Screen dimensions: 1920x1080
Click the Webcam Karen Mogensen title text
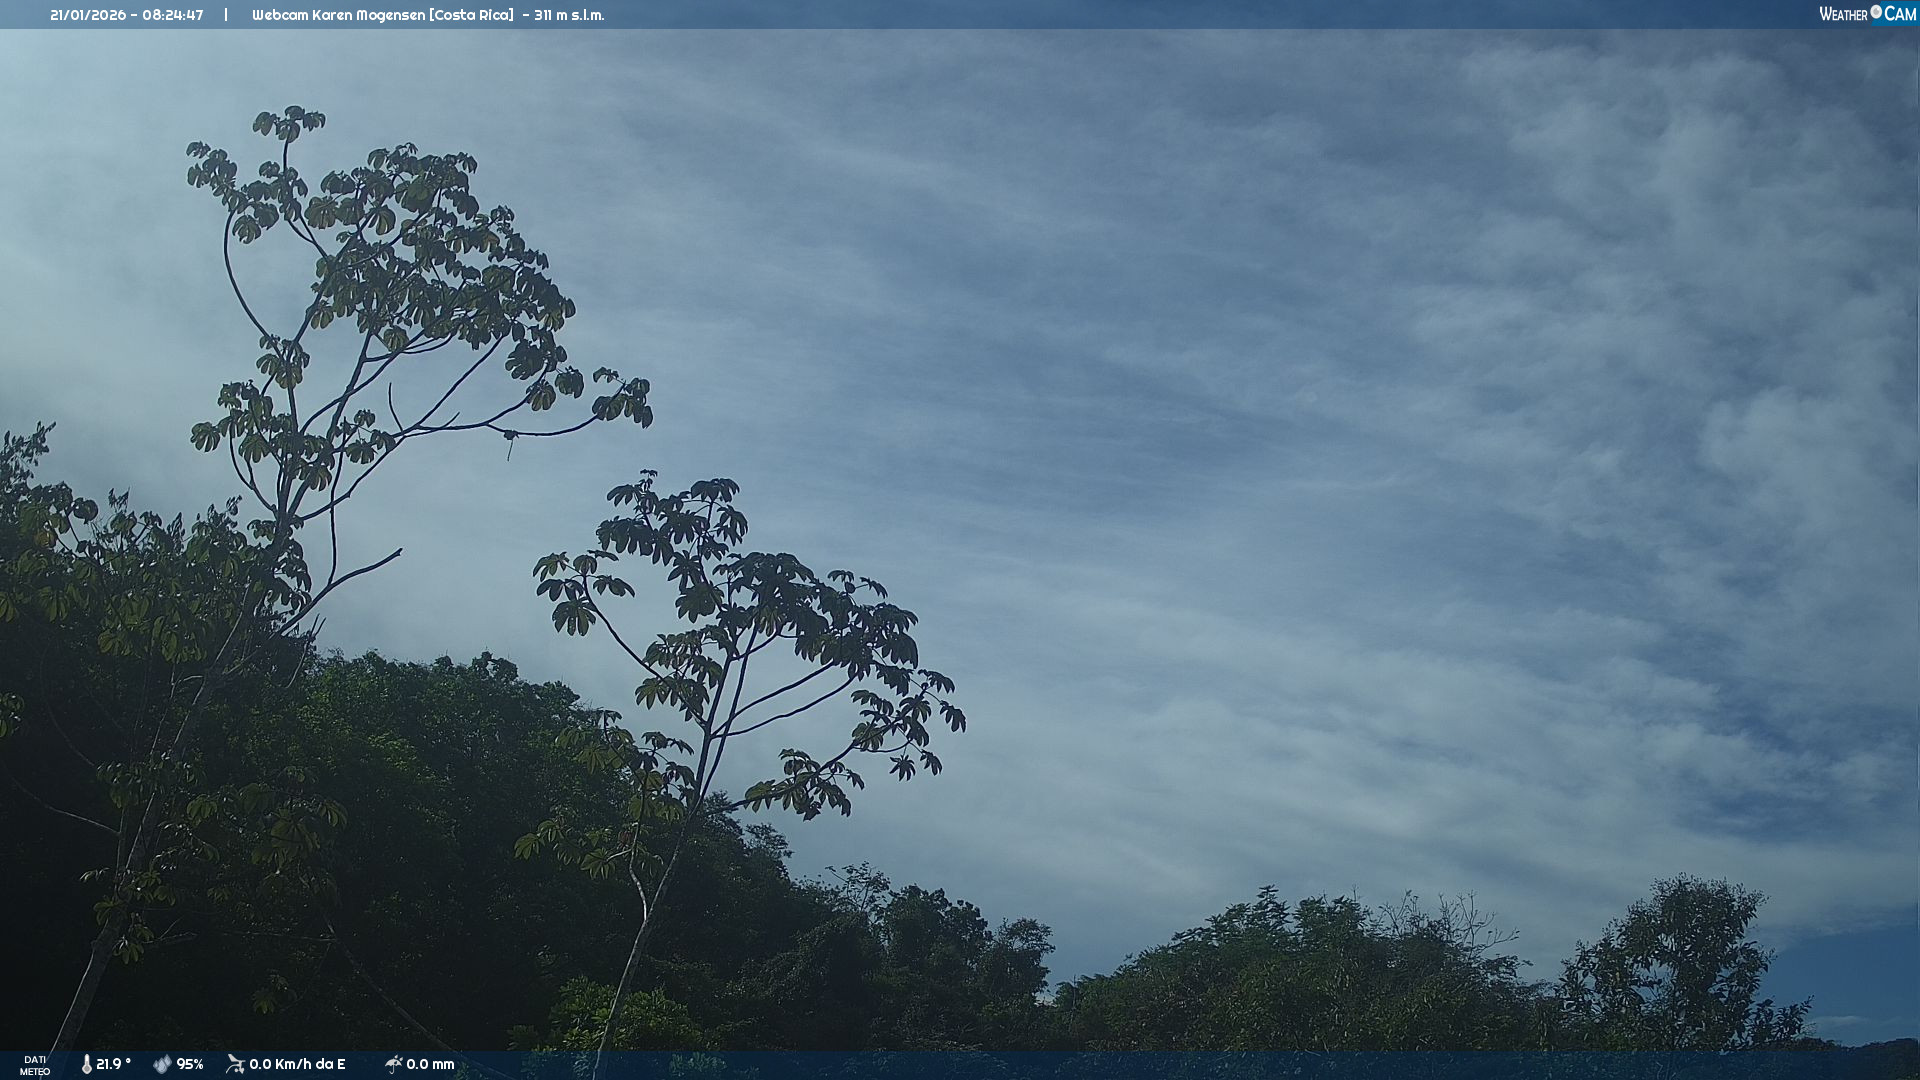point(338,15)
